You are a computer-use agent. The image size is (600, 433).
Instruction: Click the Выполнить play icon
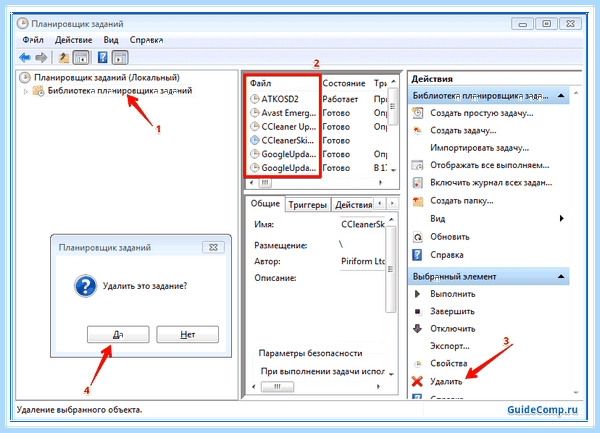[x=417, y=294]
